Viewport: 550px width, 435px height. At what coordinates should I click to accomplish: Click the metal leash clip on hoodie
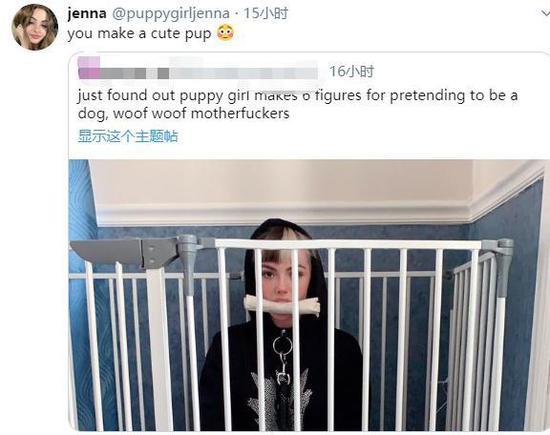point(282,359)
